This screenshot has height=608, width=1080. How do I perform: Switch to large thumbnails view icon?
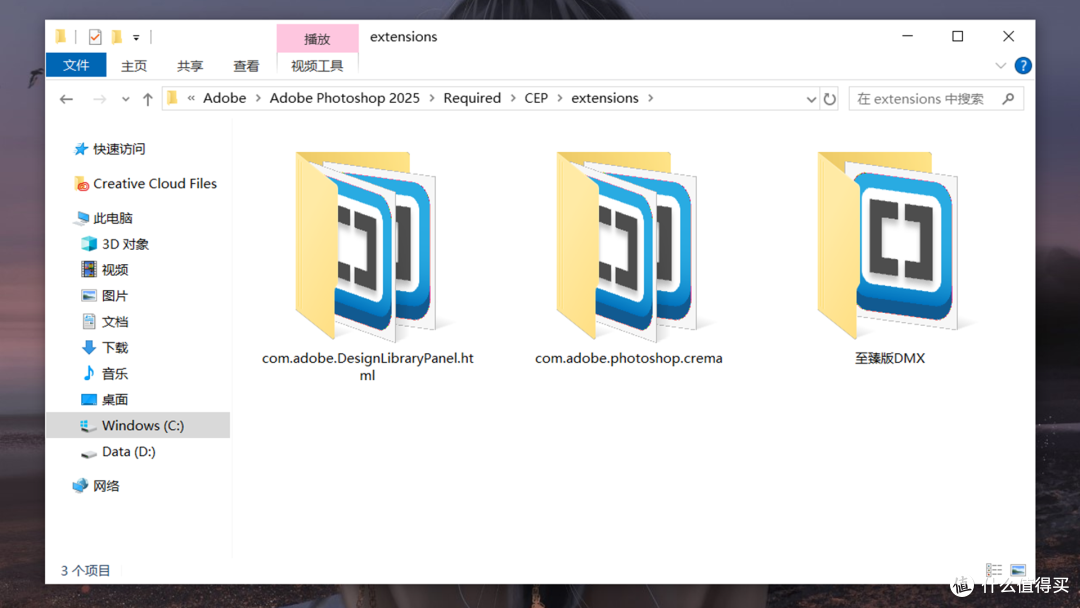[x=1018, y=570]
